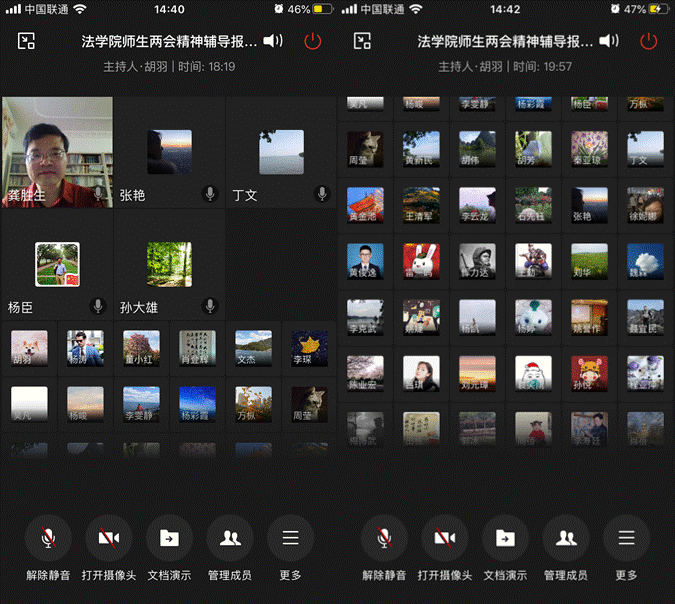Open 文档演示 document sharing on left phone
Screen dimensions: 675x604
pyautogui.click(x=169, y=538)
